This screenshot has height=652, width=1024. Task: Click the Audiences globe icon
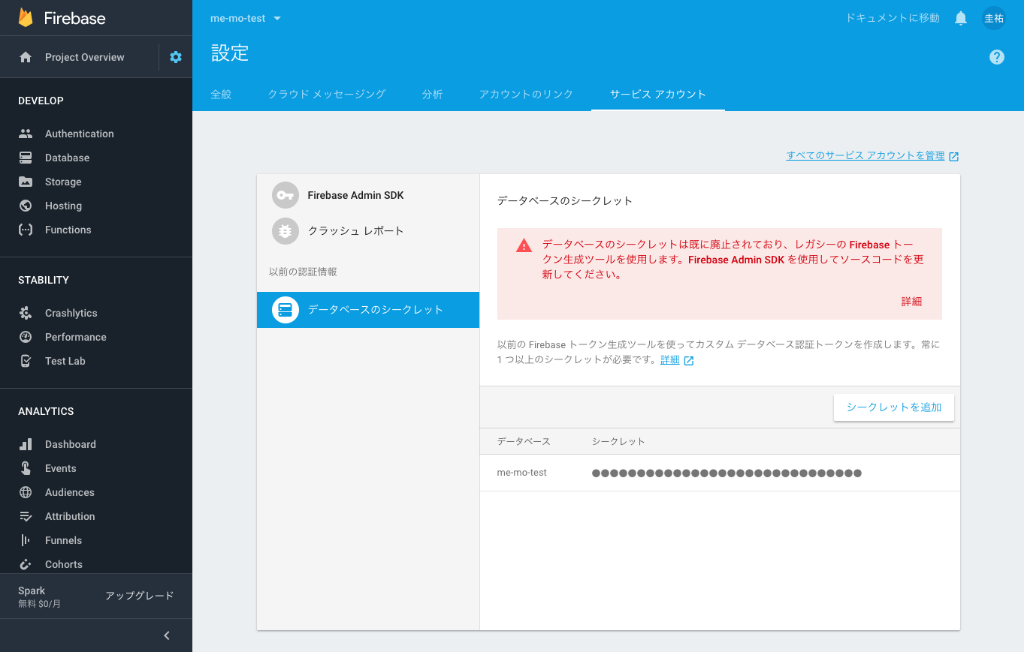tap(25, 492)
